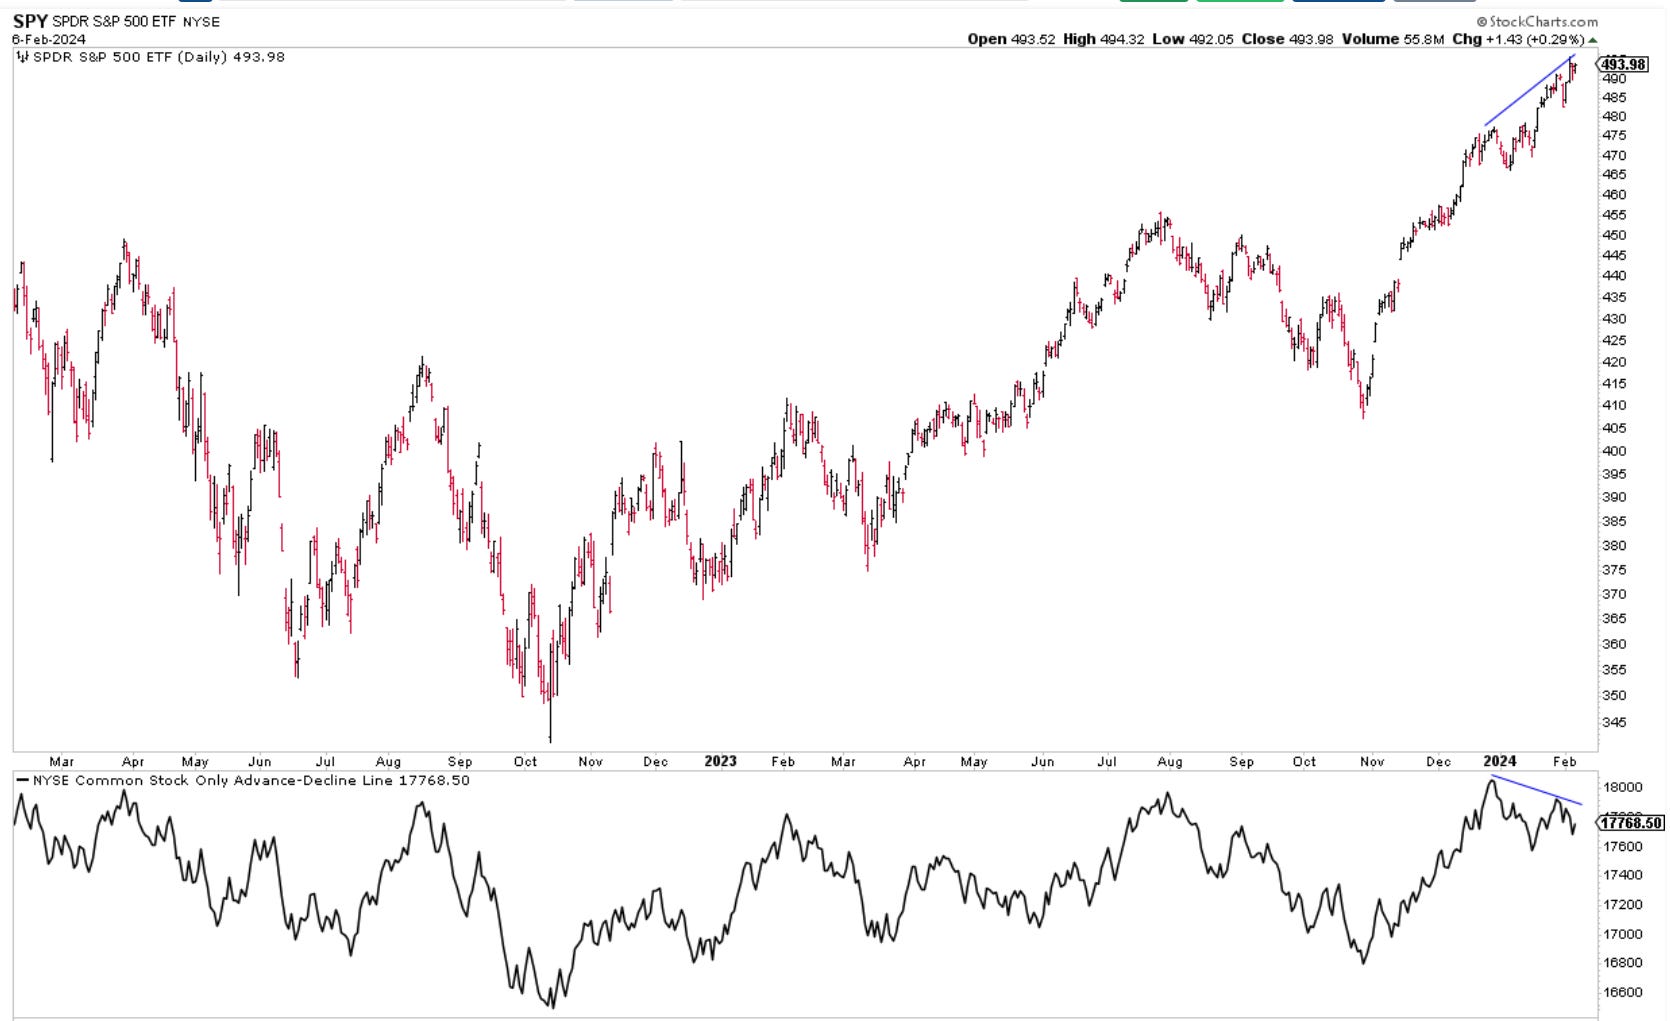Click the 2023 year label on the time axis
This screenshot has width=1670, height=1021.
coord(720,761)
